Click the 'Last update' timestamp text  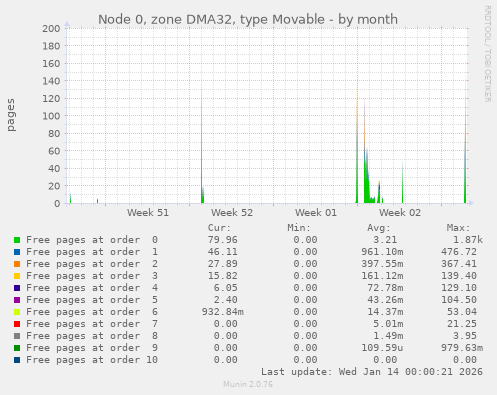372,372
